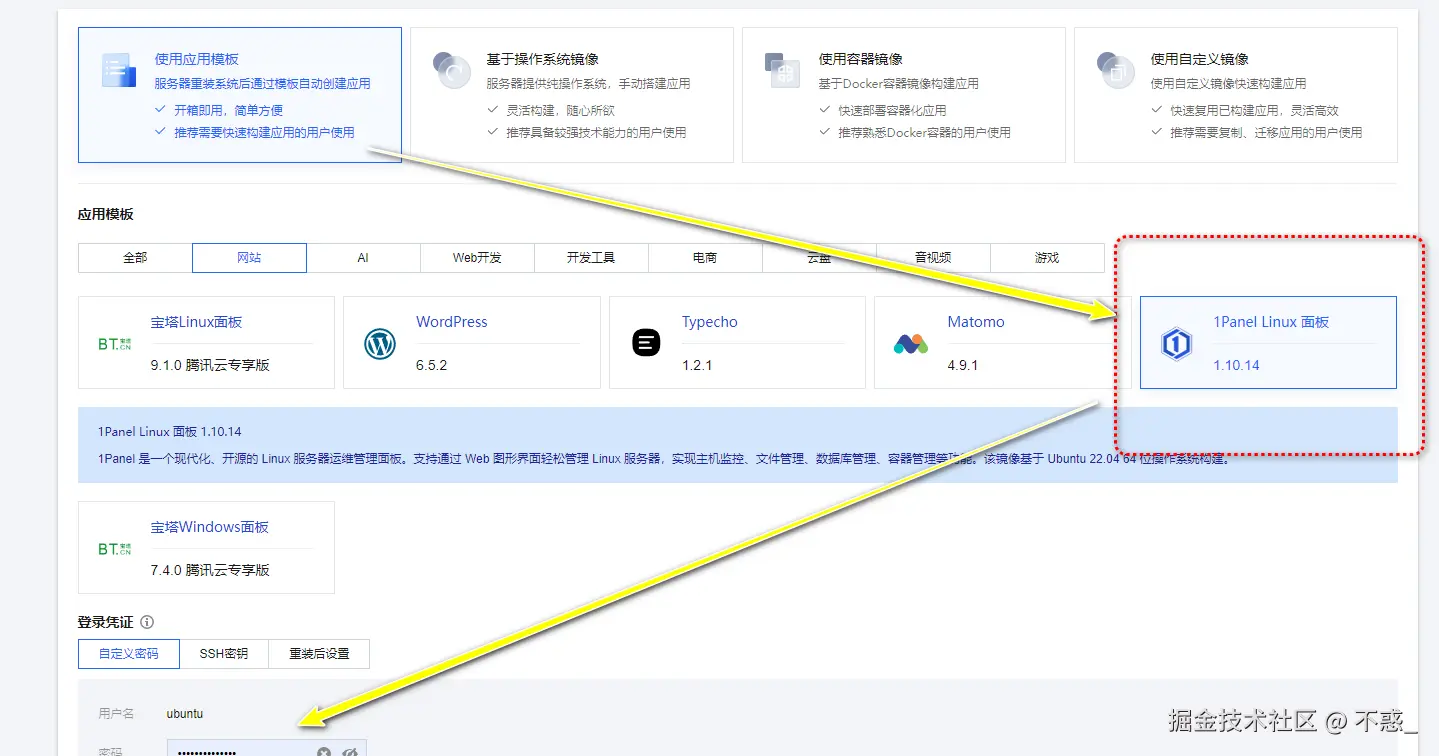Switch to the AI template tab
The width and height of the screenshot is (1439, 756).
tap(363, 258)
